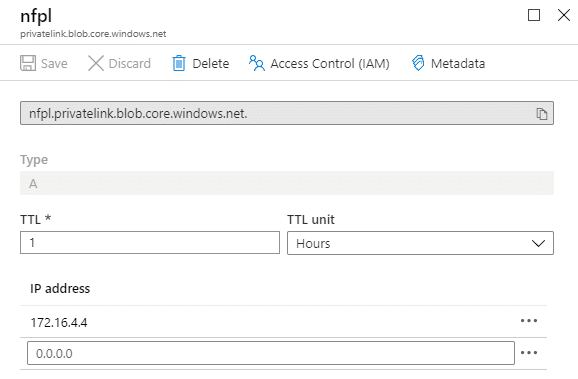Expand the TTL unit dropdown chevron
Image resolution: width=578 pixels, height=379 pixels.
click(538, 243)
